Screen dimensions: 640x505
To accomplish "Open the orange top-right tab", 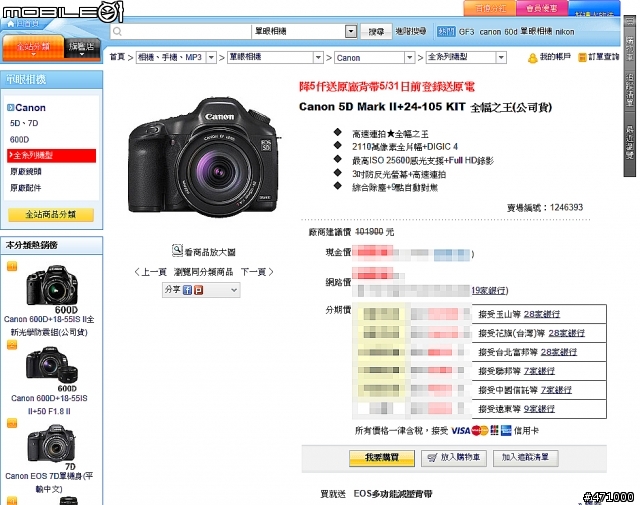I will pyautogui.click(x=490, y=8).
